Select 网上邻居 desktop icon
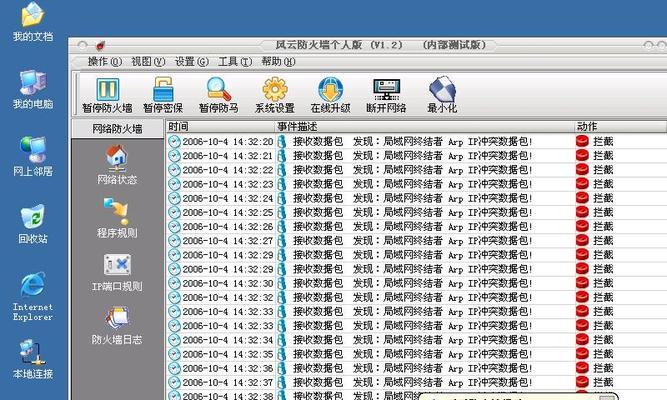 tap(33, 157)
